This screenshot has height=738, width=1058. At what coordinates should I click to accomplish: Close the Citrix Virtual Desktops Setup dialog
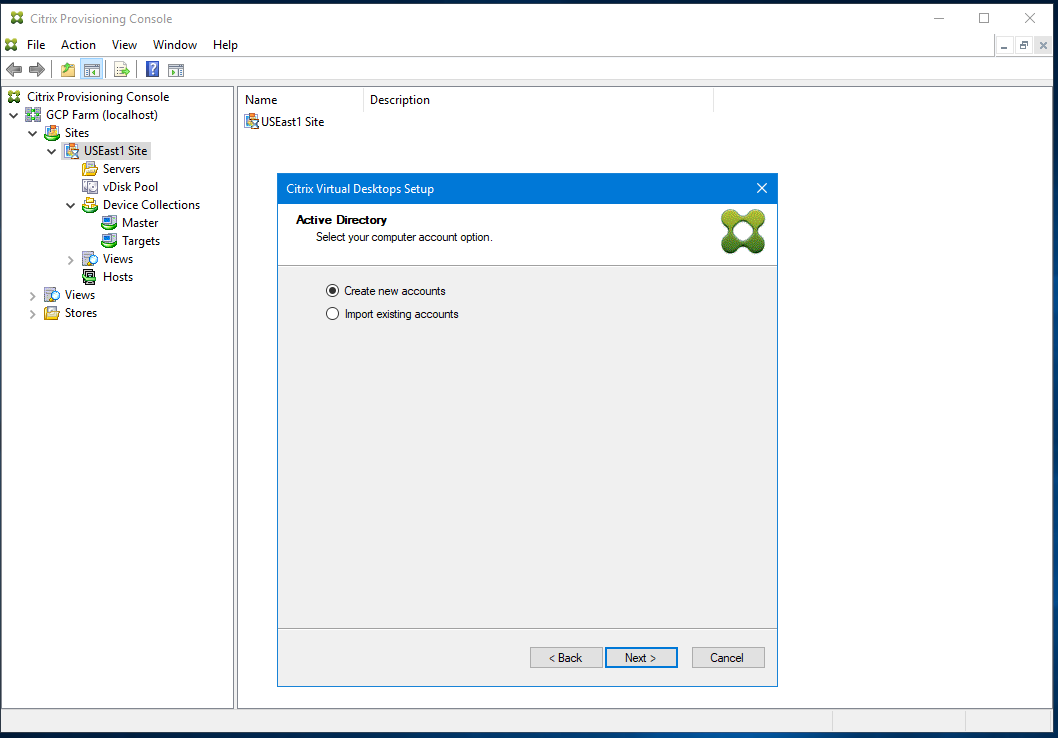762,188
